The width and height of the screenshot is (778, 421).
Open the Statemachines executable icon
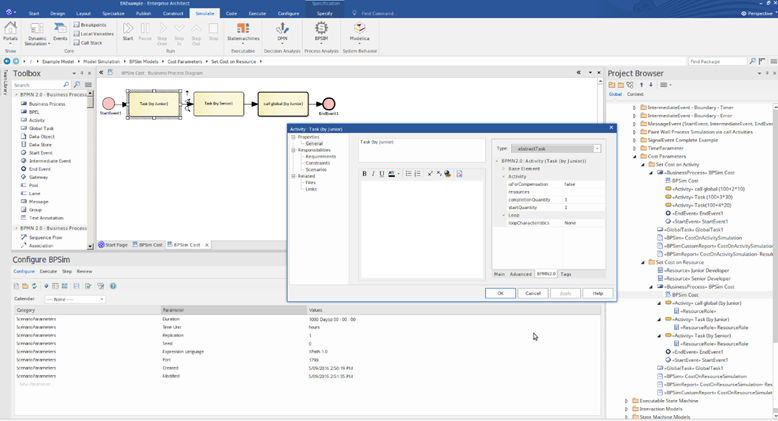[243, 31]
